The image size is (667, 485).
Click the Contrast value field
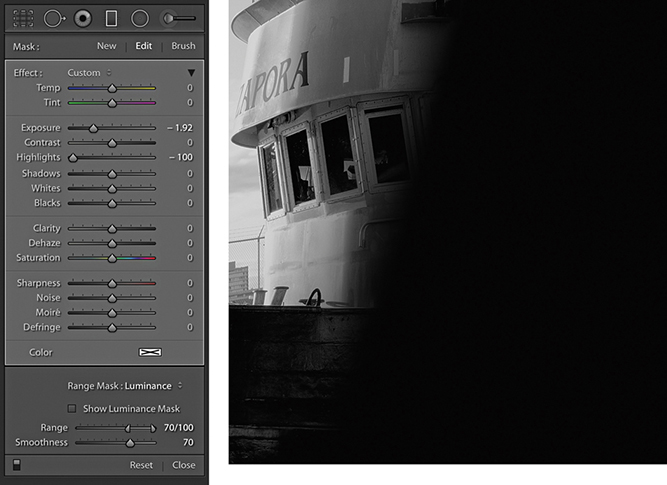pos(190,143)
